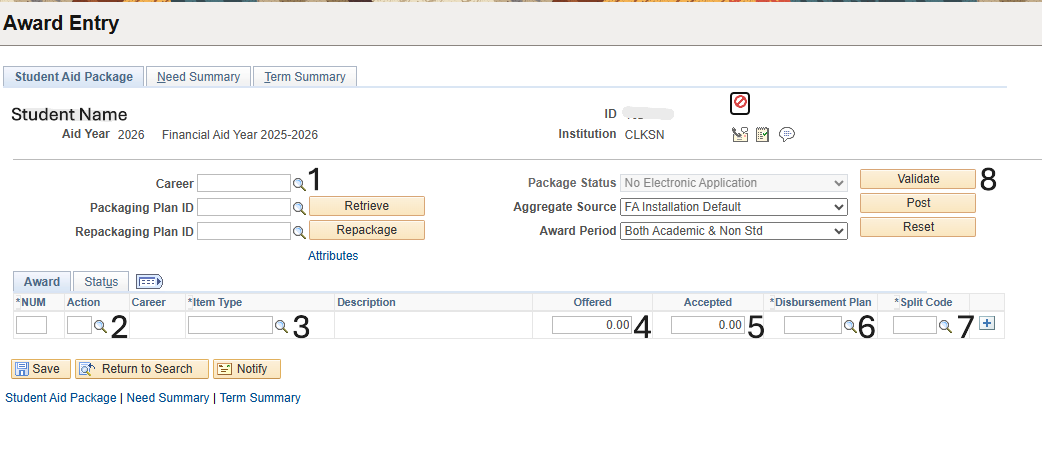Click the Save button

(41, 369)
